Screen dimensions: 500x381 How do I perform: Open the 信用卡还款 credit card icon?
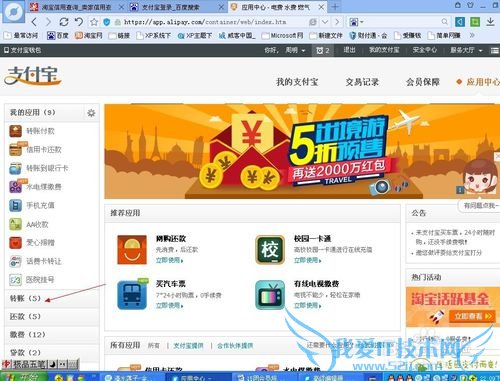pos(15,149)
